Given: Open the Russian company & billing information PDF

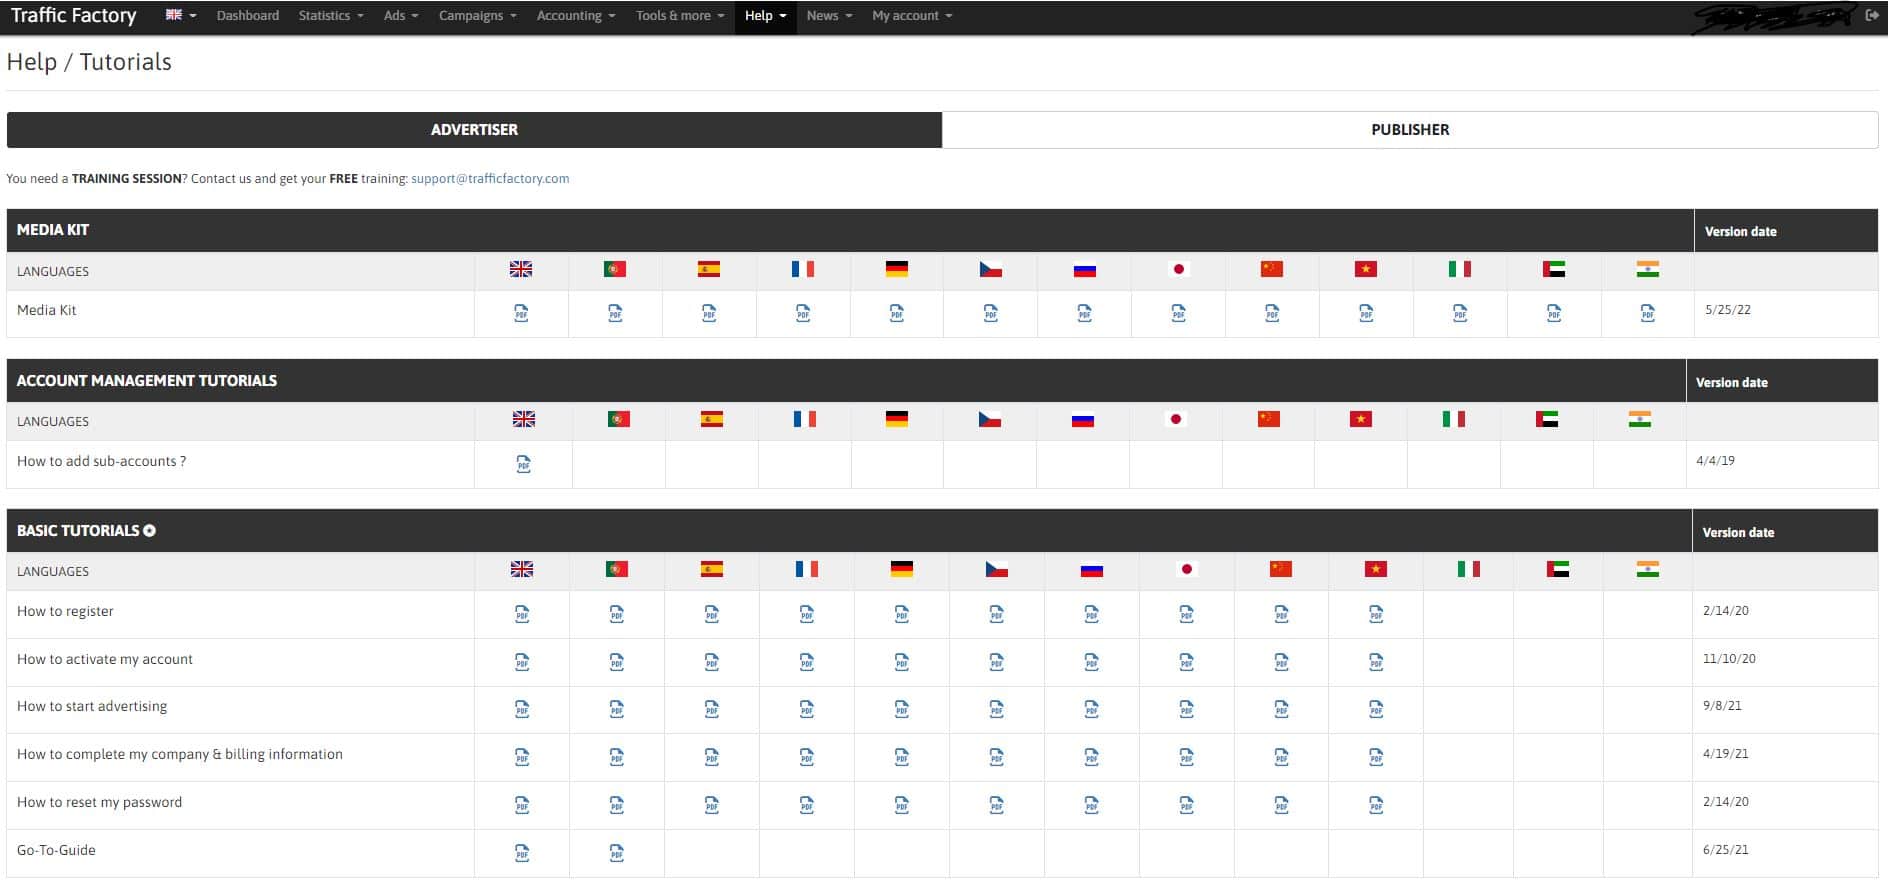Looking at the screenshot, I should (x=1091, y=757).
